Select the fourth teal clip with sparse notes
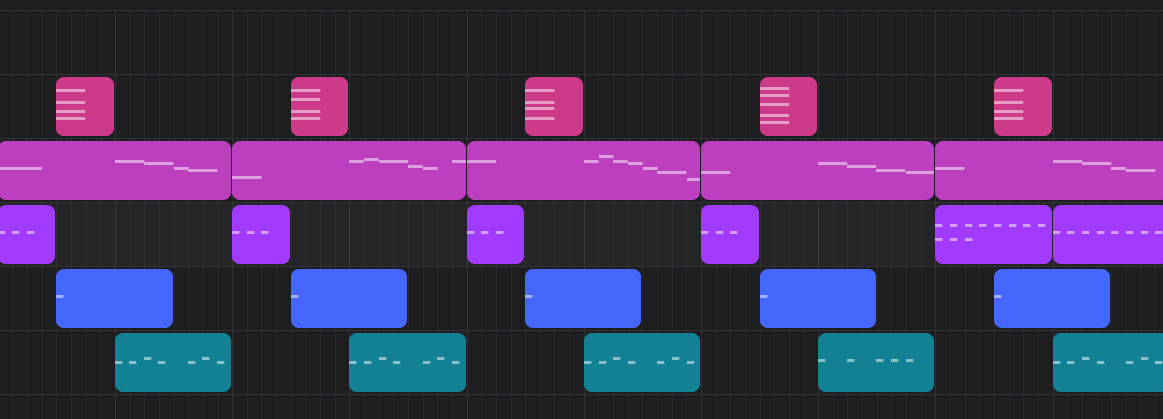This screenshot has width=1163, height=419. (x=876, y=363)
